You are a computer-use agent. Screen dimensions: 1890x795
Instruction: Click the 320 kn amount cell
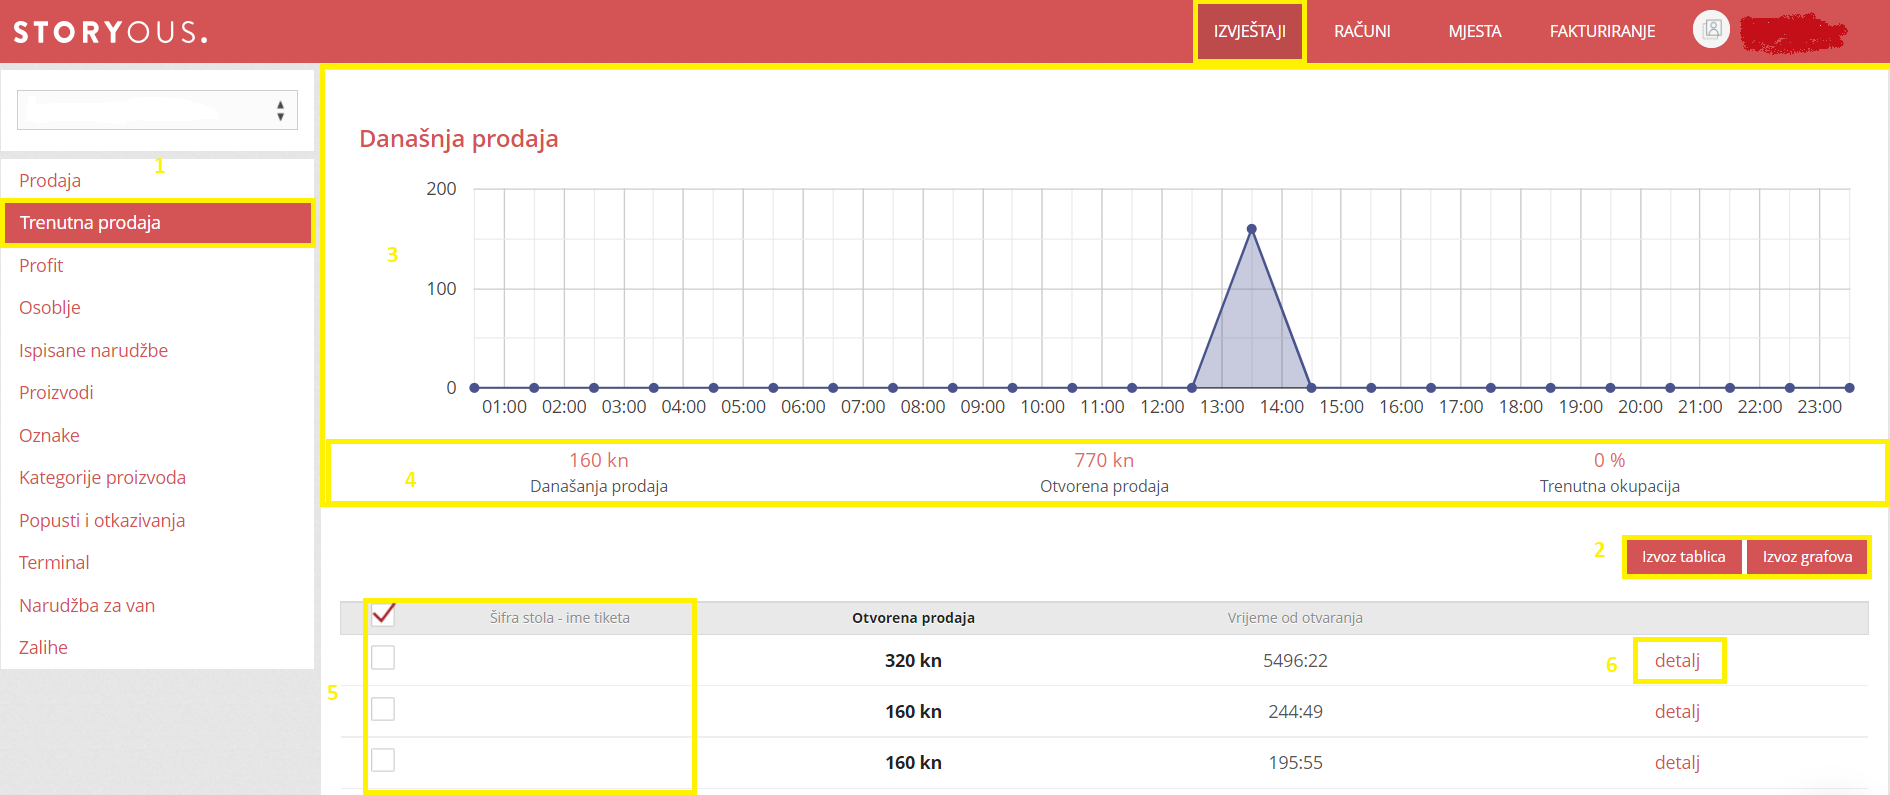913,660
